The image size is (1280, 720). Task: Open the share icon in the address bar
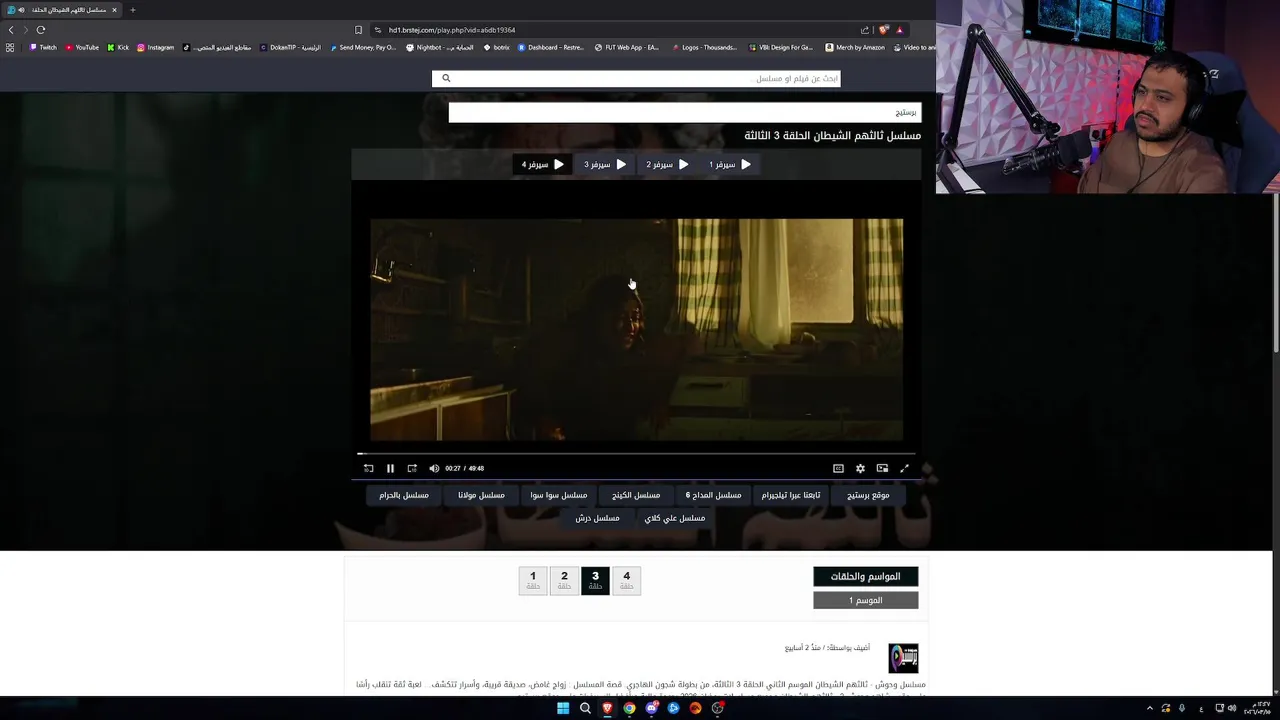865,30
